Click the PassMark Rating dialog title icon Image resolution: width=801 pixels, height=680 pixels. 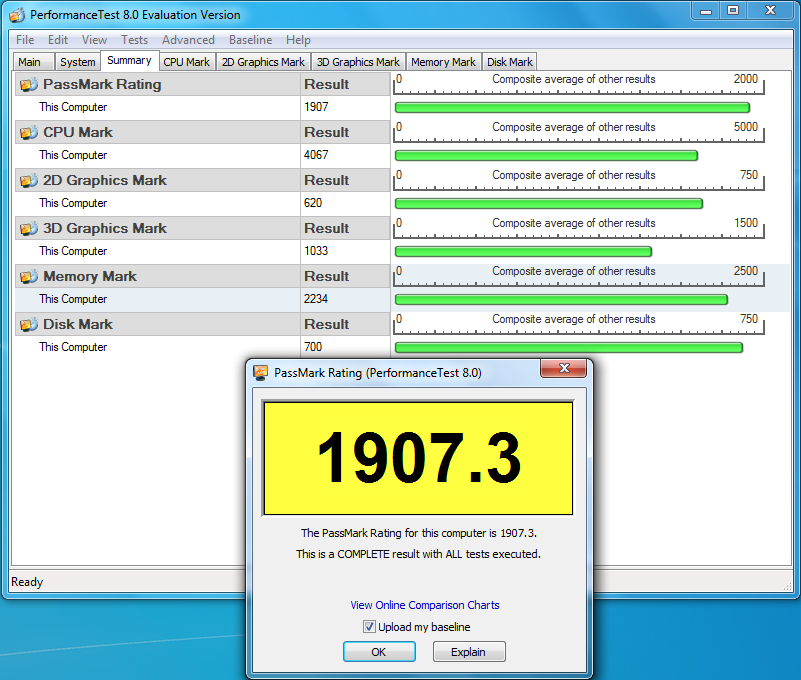261,372
